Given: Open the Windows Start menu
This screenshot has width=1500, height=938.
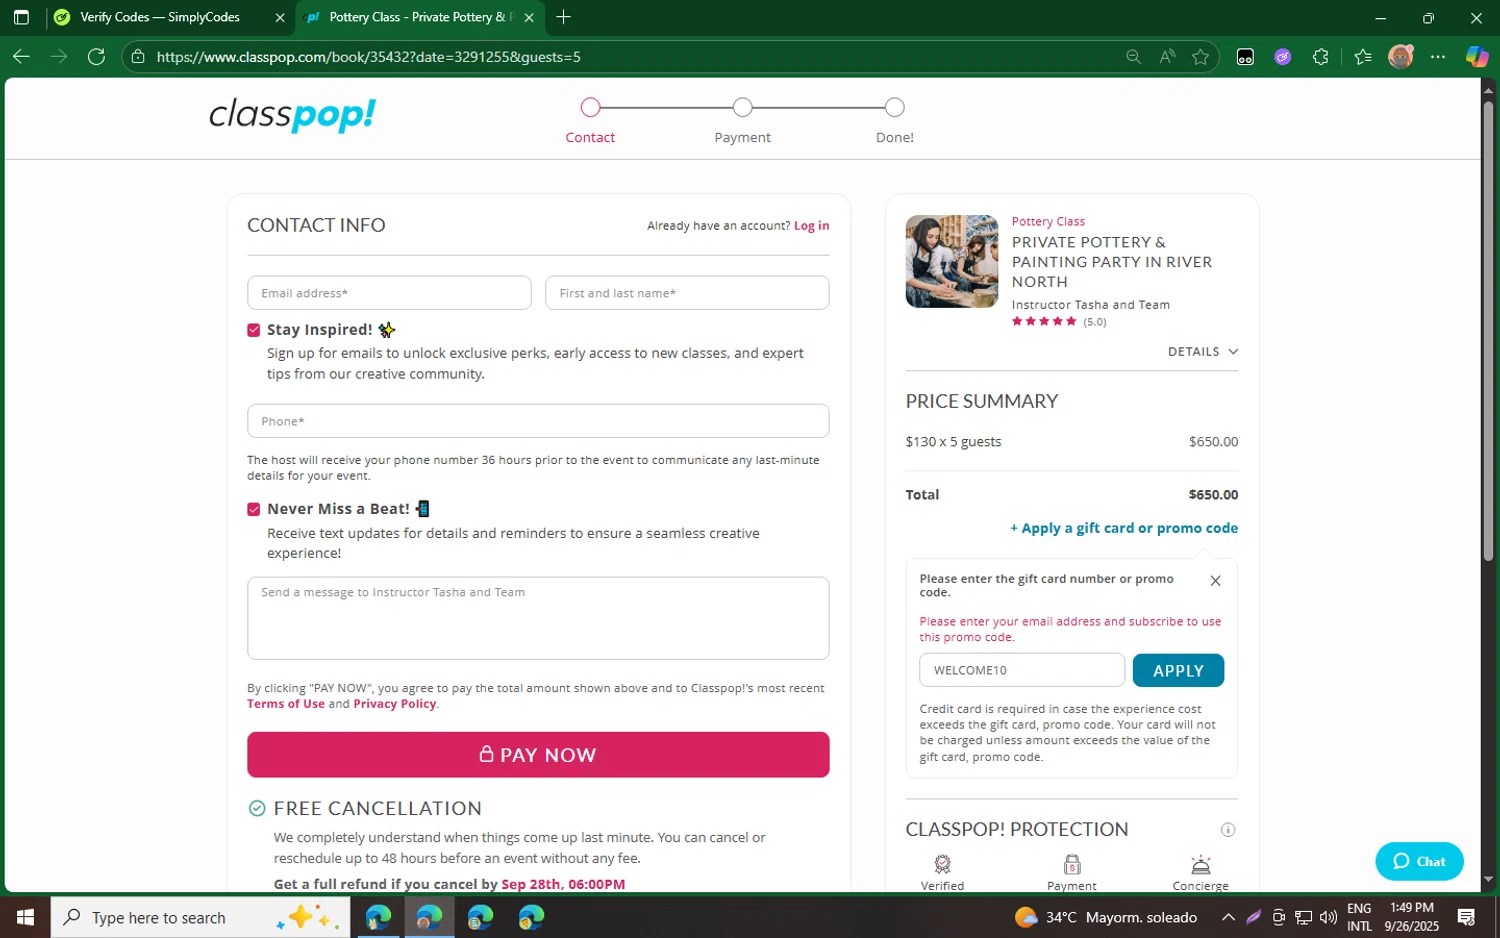Looking at the screenshot, I should [x=25, y=917].
